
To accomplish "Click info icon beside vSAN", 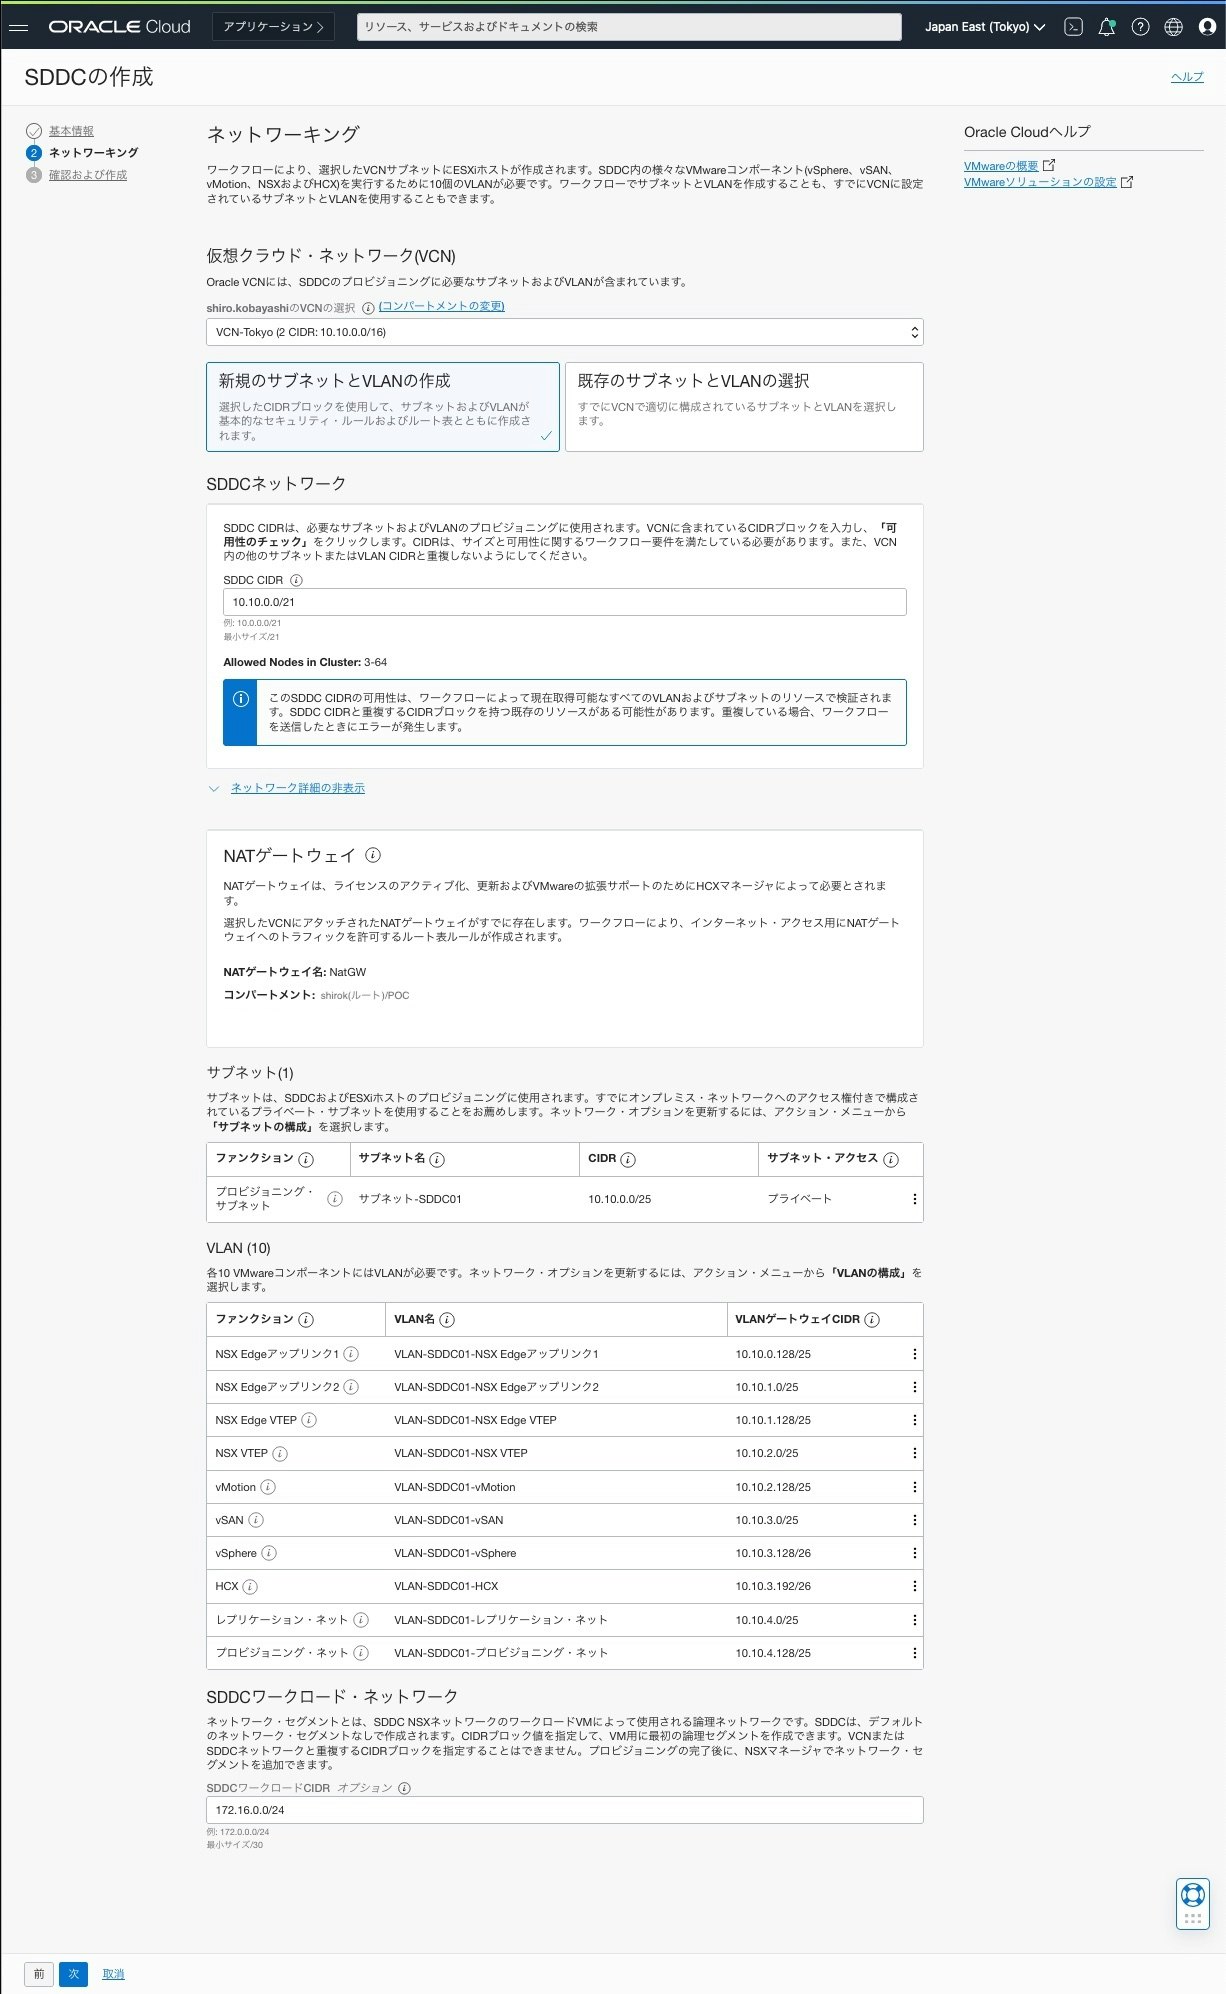I will (x=256, y=1520).
